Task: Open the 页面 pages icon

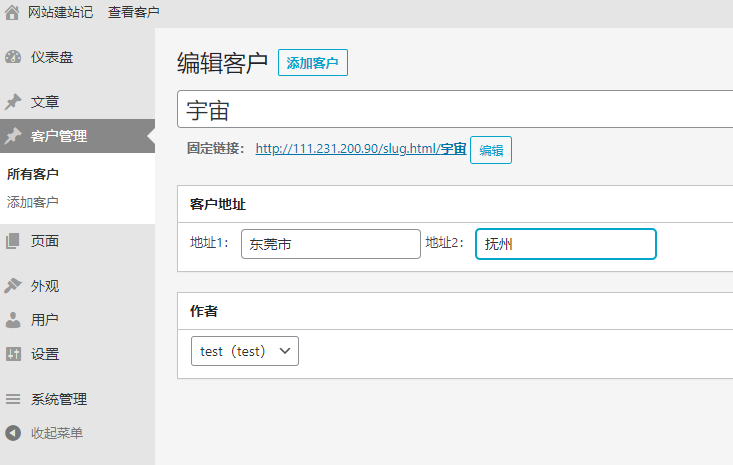Action: click(13, 241)
